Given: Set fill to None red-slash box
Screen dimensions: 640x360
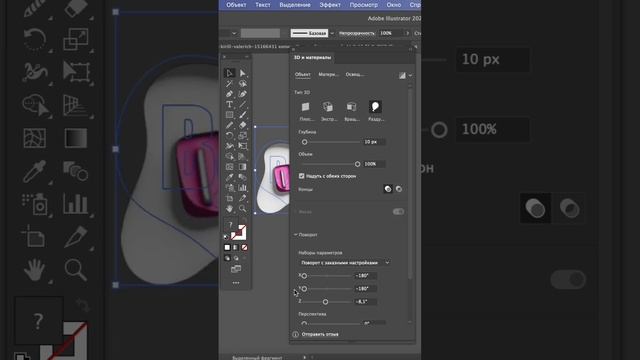Looking at the screenshot, I should coord(244,247).
